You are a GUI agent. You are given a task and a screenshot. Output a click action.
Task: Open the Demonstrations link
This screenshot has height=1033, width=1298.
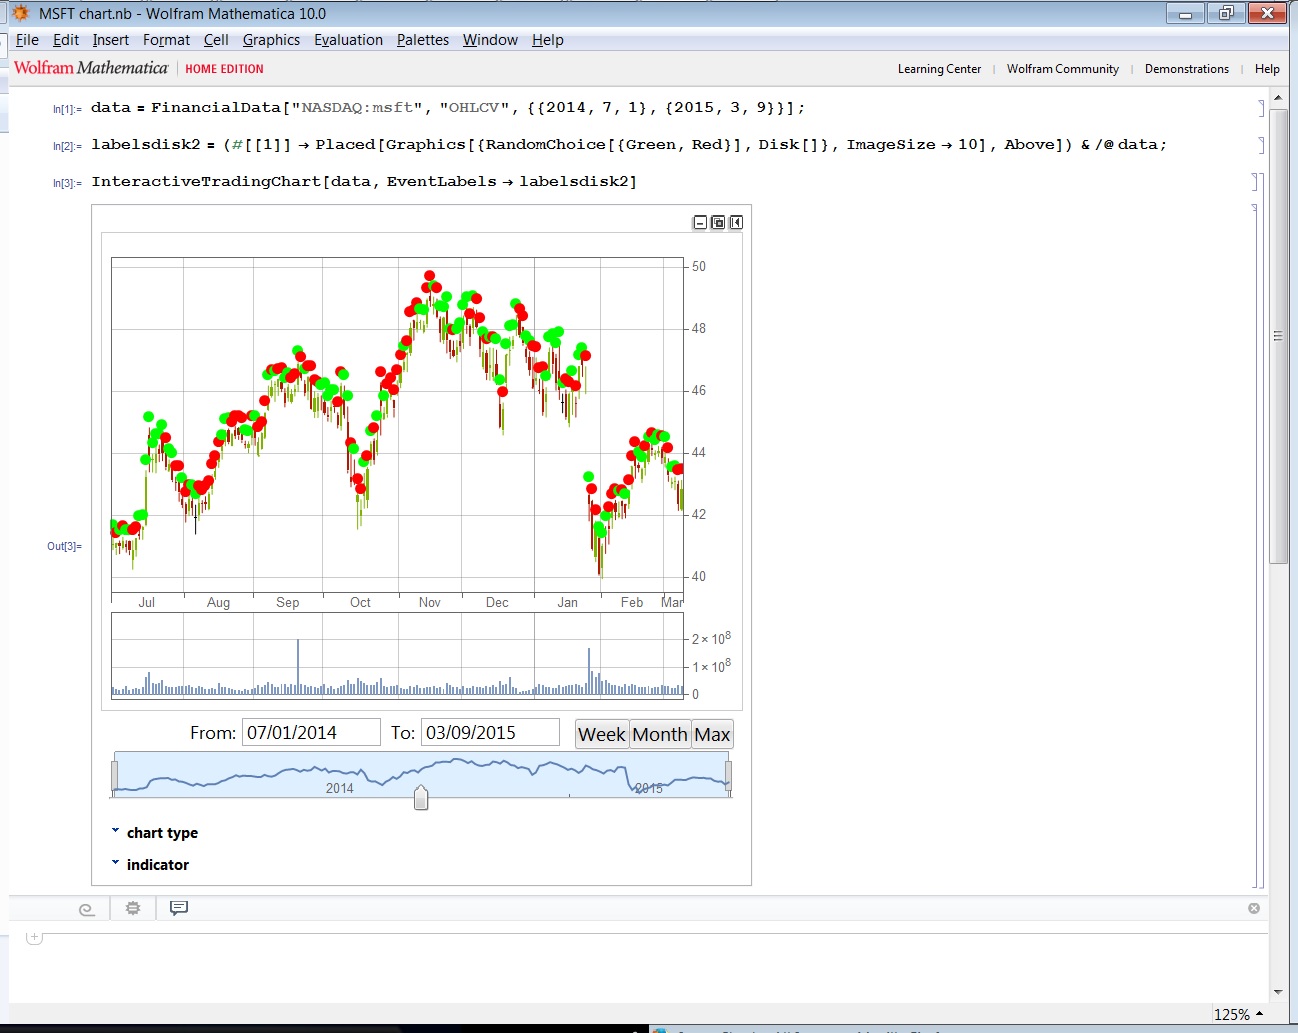[1186, 69]
